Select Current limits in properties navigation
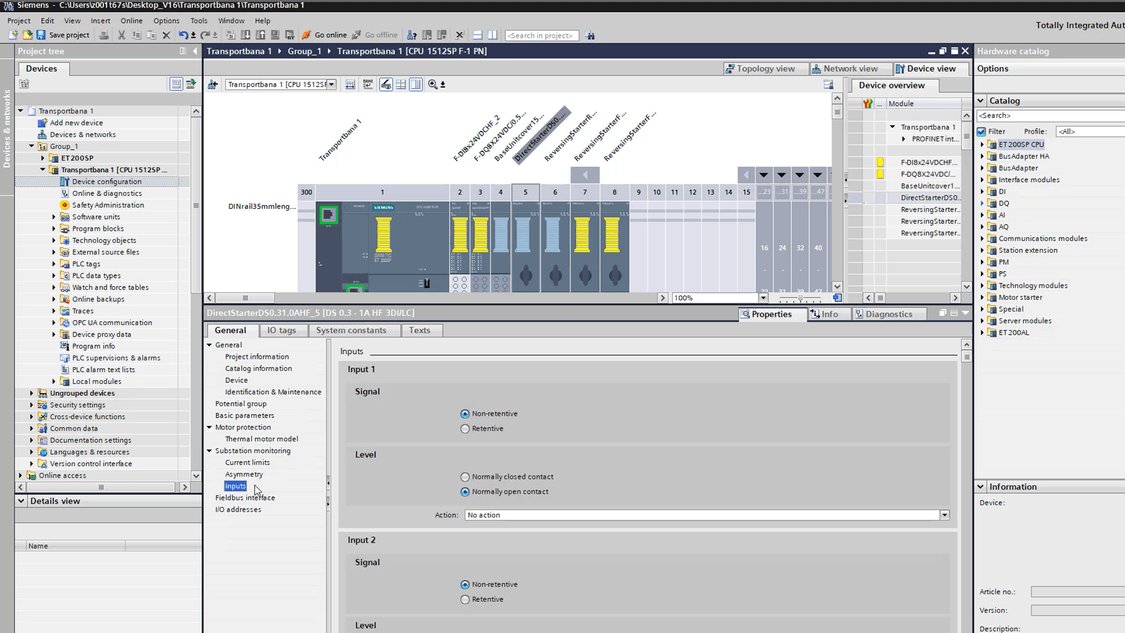Image resolution: width=1125 pixels, height=633 pixels. pos(248,462)
